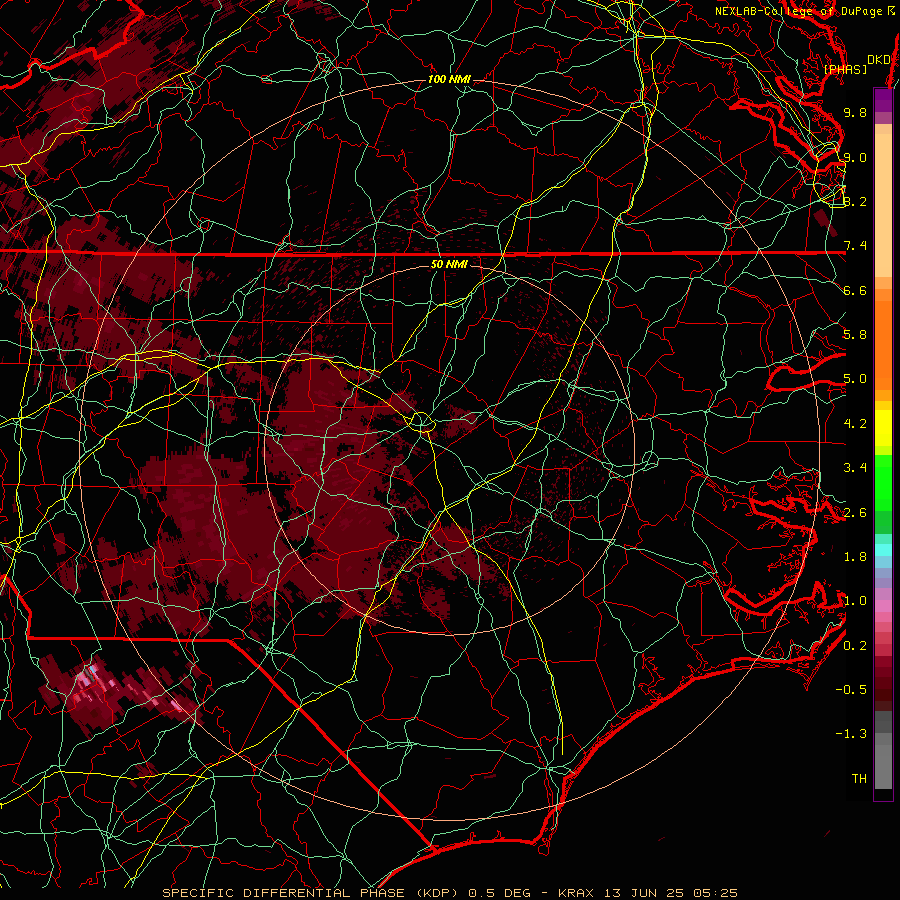Select the -1.3 value on the color scale
The image size is (900, 900).
(x=851, y=734)
